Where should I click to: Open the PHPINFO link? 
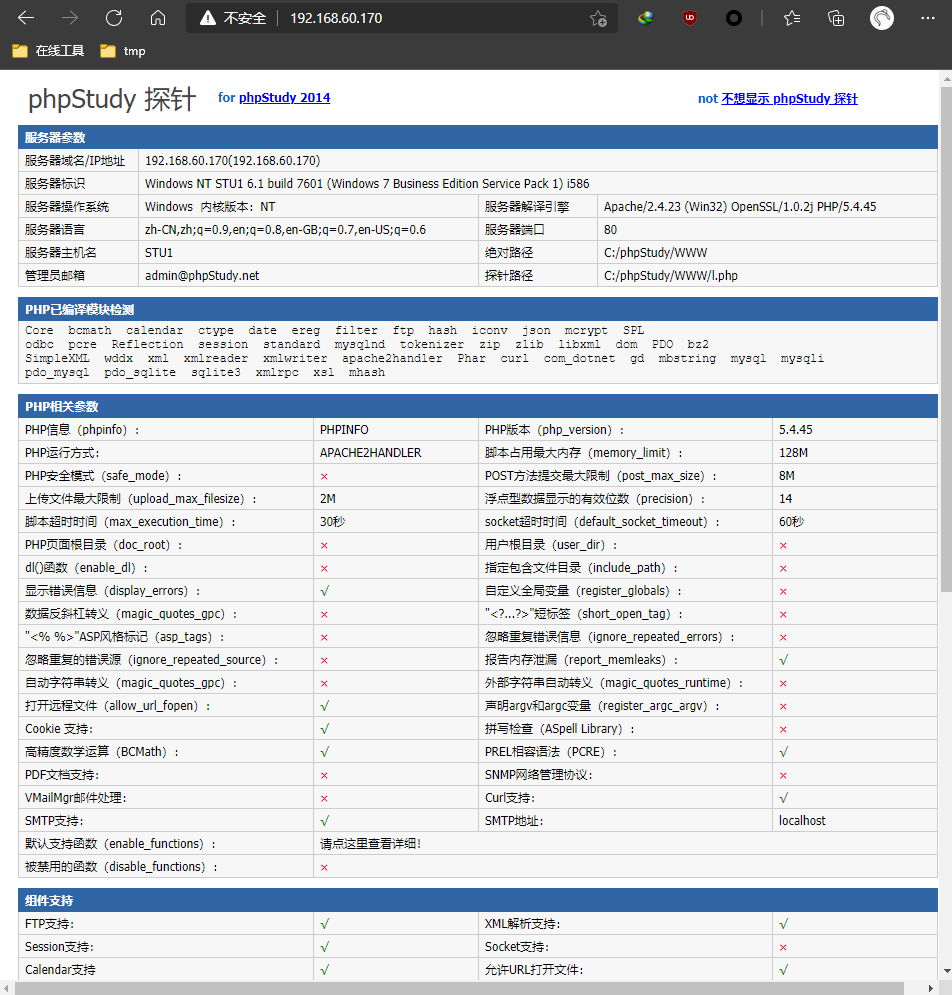[x=344, y=430]
